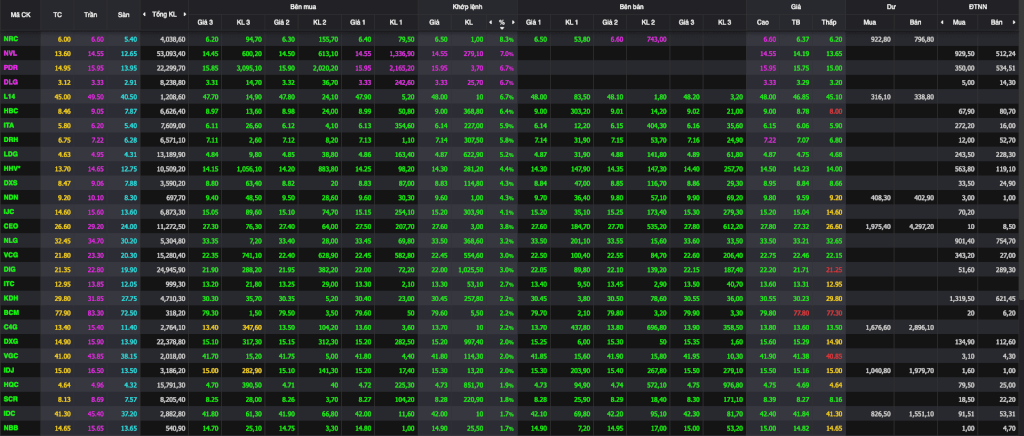The height and width of the screenshot is (436, 1024).
Task: Sort by the TC reference price header
Action: tap(57, 14)
